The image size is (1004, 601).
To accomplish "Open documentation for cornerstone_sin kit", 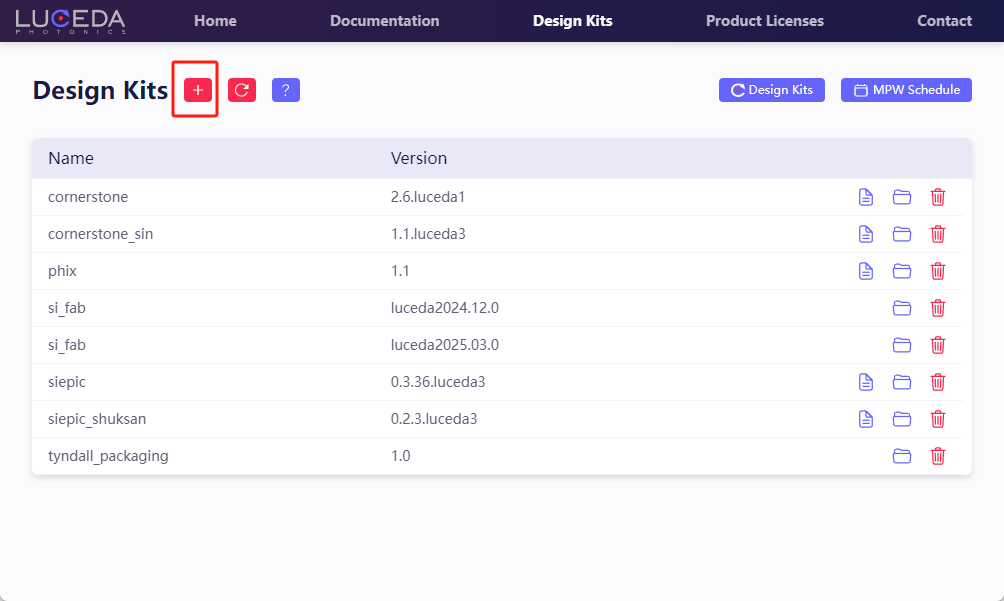I will 866,234.
